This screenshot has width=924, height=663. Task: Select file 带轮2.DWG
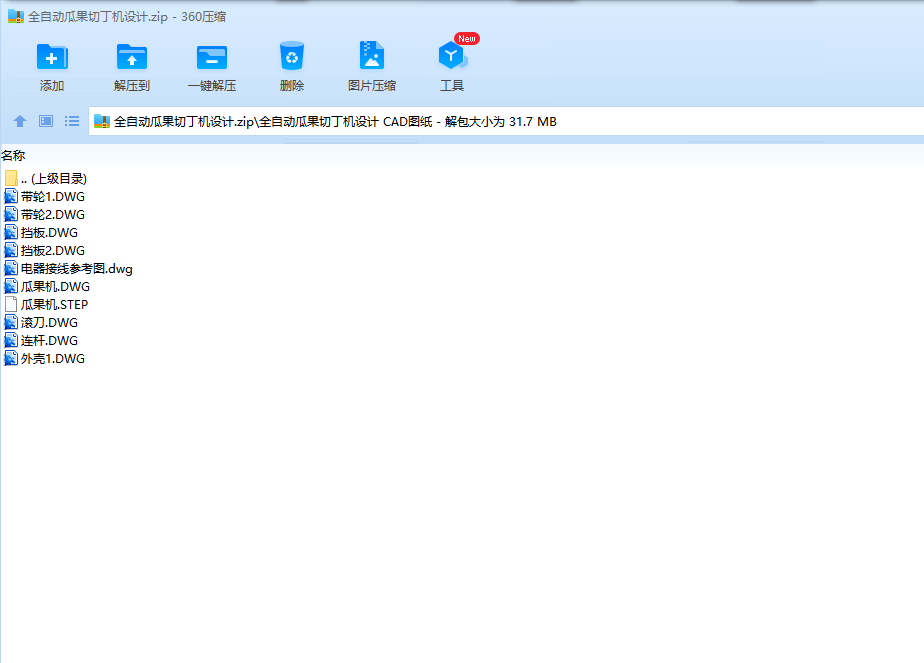45,215
